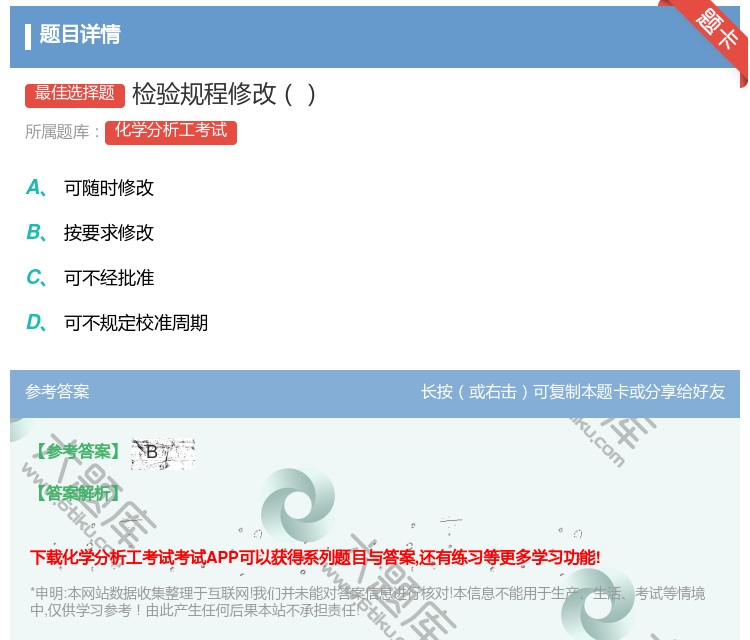Screen dimensions: 750x640
Task: Select option A 可随时修改
Action: pyautogui.click(x=90, y=188)
